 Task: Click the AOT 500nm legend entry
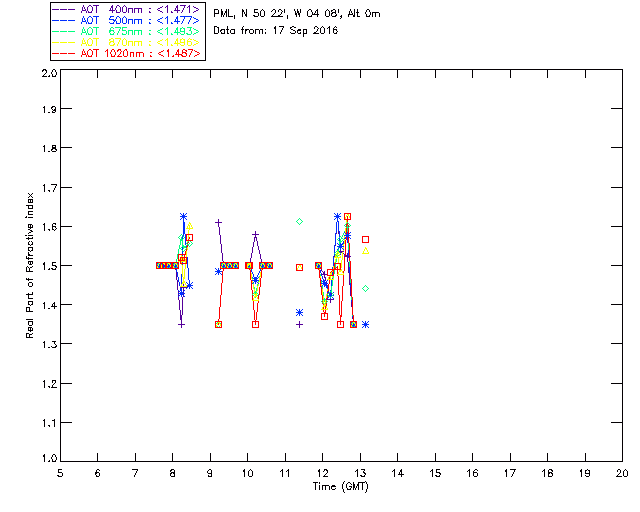pos(126,20)
